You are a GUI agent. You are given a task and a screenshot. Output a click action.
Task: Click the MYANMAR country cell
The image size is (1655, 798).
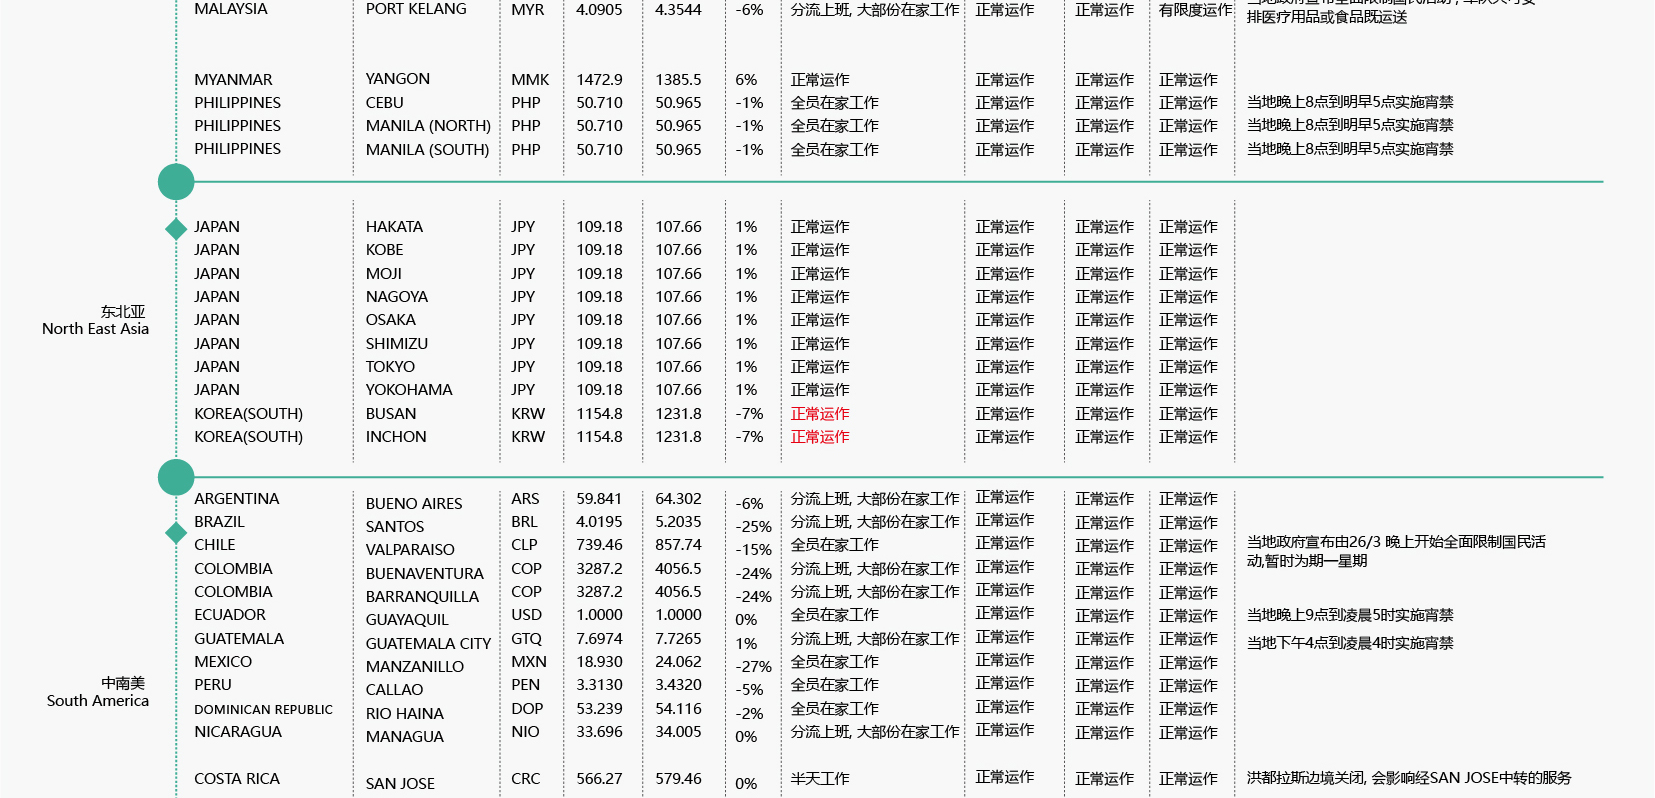[x=233, y=80]
